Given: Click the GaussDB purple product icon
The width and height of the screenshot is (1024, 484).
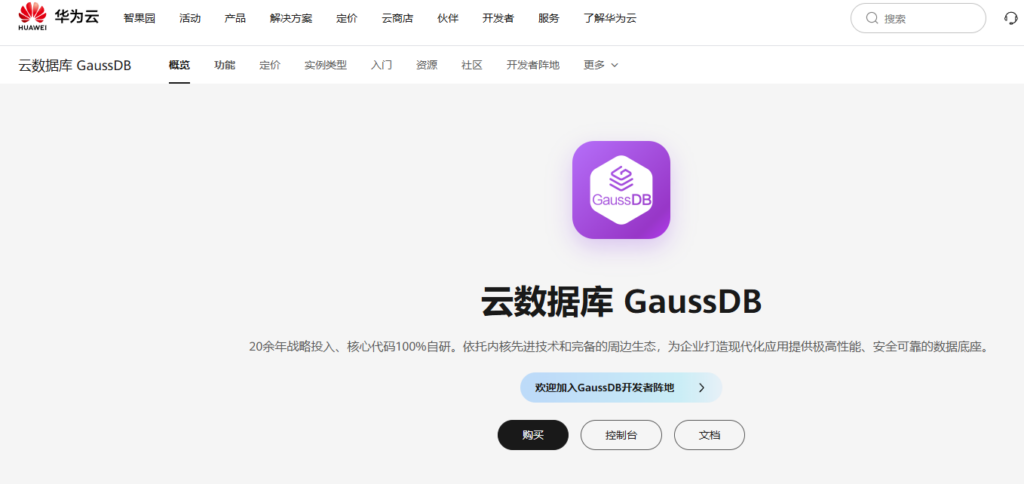Looking at the screenshot, I should [621, 190].
